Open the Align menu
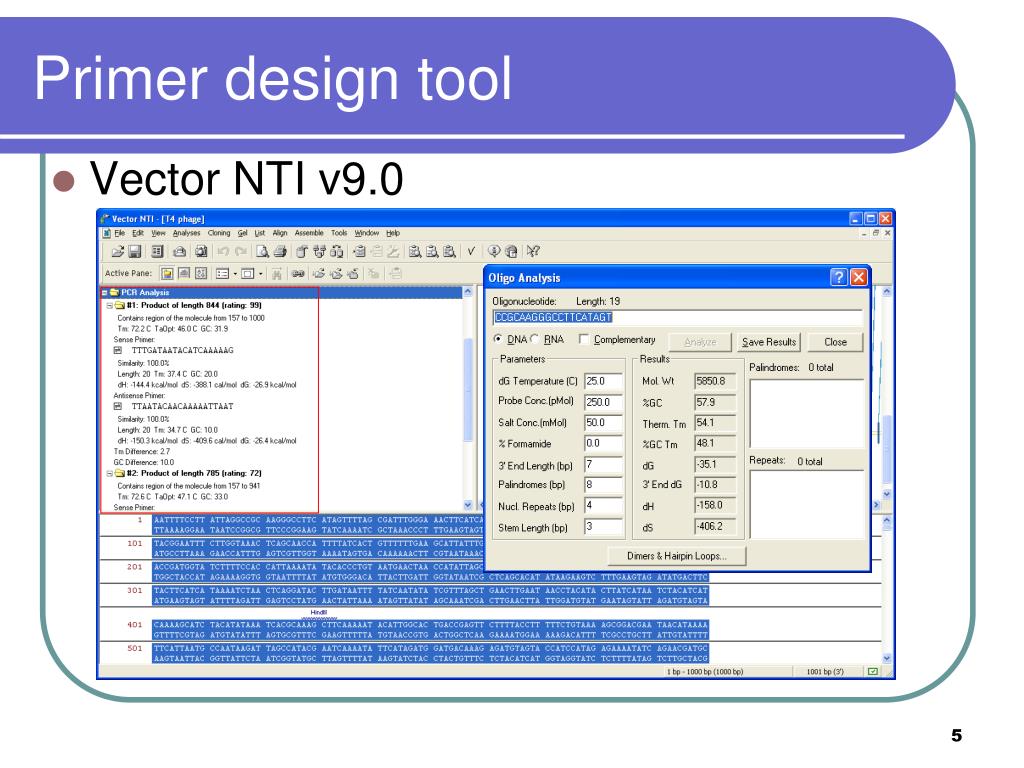 280,233
